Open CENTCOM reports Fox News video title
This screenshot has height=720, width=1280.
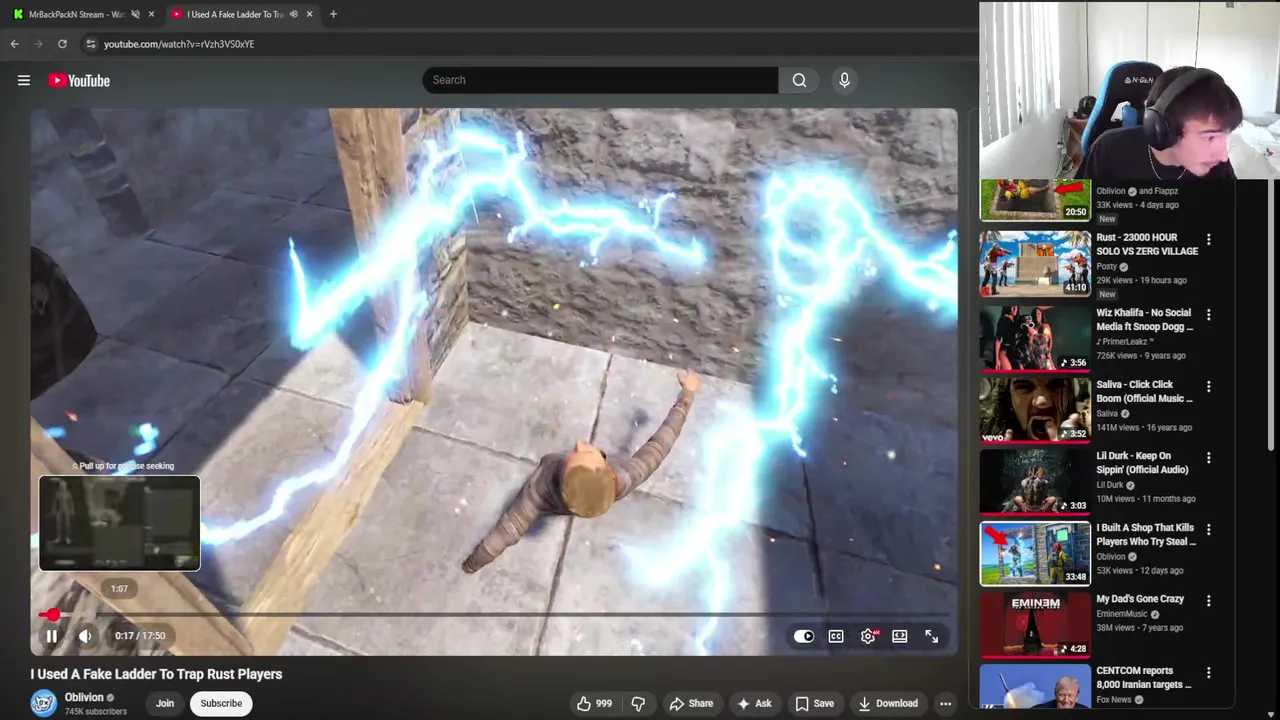pos(1144,677)
